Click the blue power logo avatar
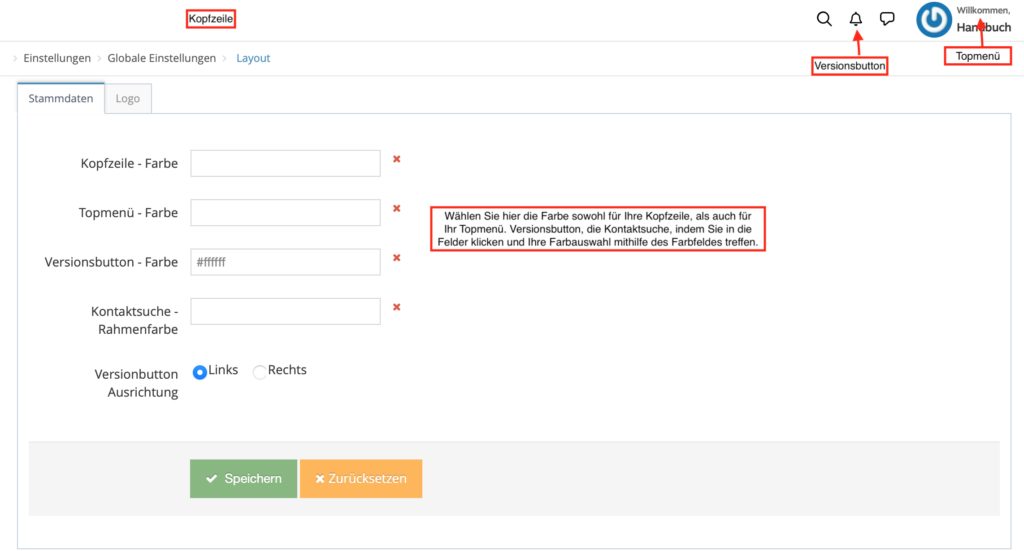 point(934,20)
